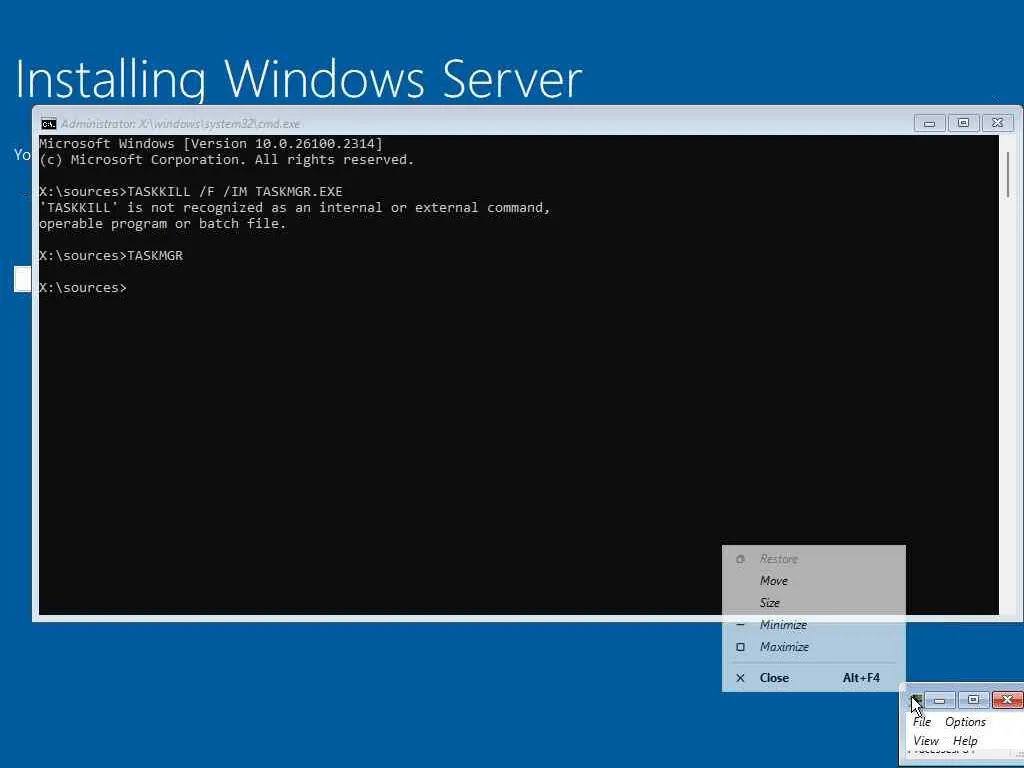This screenshot has height=768, width=1024.
Task: Click the Microsoft Windows version line
Action: (211, 143)
